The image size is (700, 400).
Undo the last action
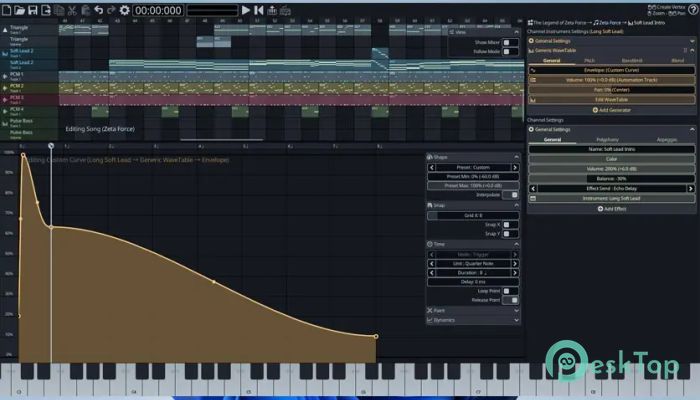pyautogui.click(x=99, y=10)
